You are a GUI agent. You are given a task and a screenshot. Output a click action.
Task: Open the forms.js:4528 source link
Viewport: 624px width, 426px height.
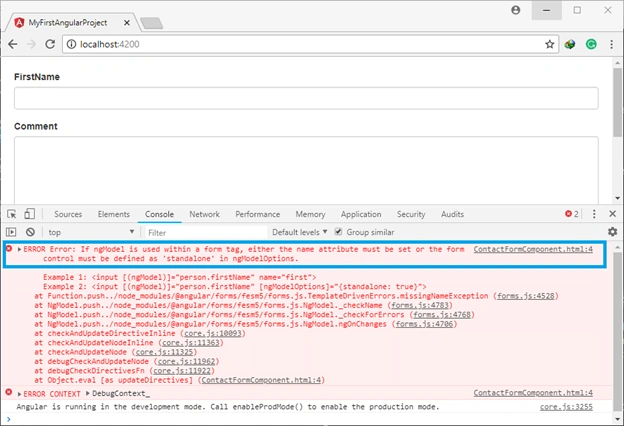[x=526, y=296]
